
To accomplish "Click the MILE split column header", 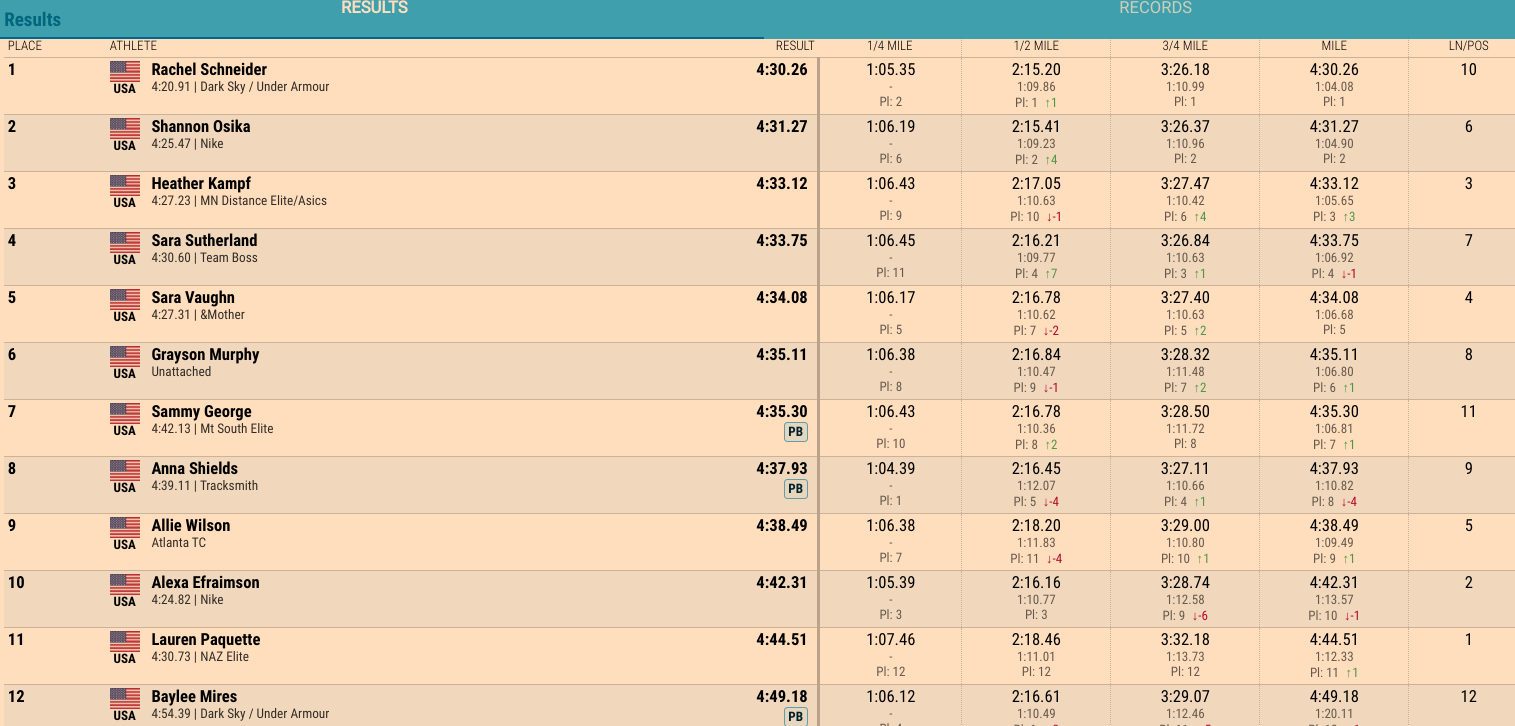I will (1334, 46).
